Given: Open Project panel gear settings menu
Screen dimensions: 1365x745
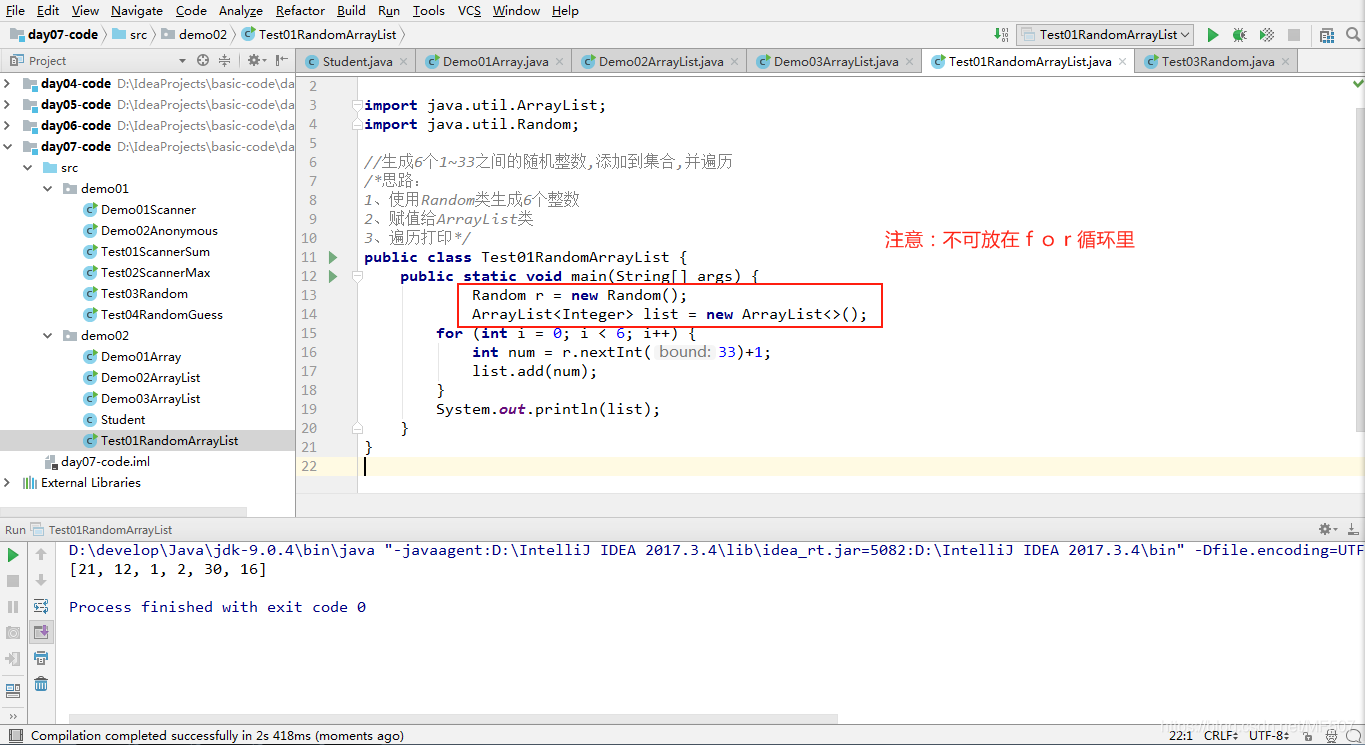Looking at the screenshot, I should click(x=257, y=61).
